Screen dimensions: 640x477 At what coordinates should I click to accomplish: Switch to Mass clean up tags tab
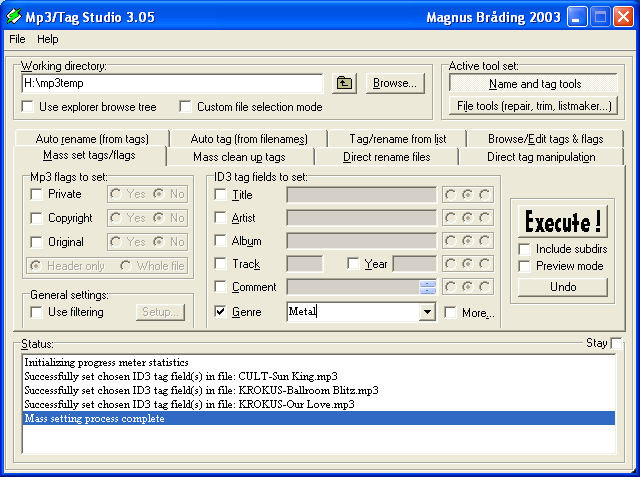240,157
